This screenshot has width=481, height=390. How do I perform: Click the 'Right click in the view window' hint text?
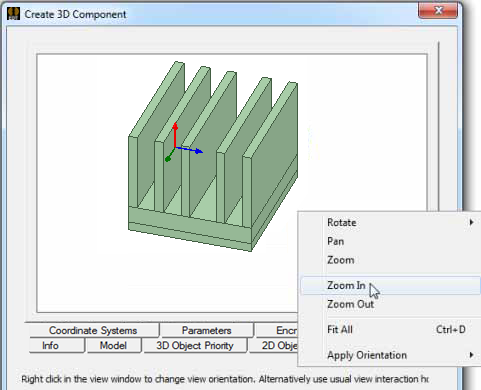tap(225, 379)
